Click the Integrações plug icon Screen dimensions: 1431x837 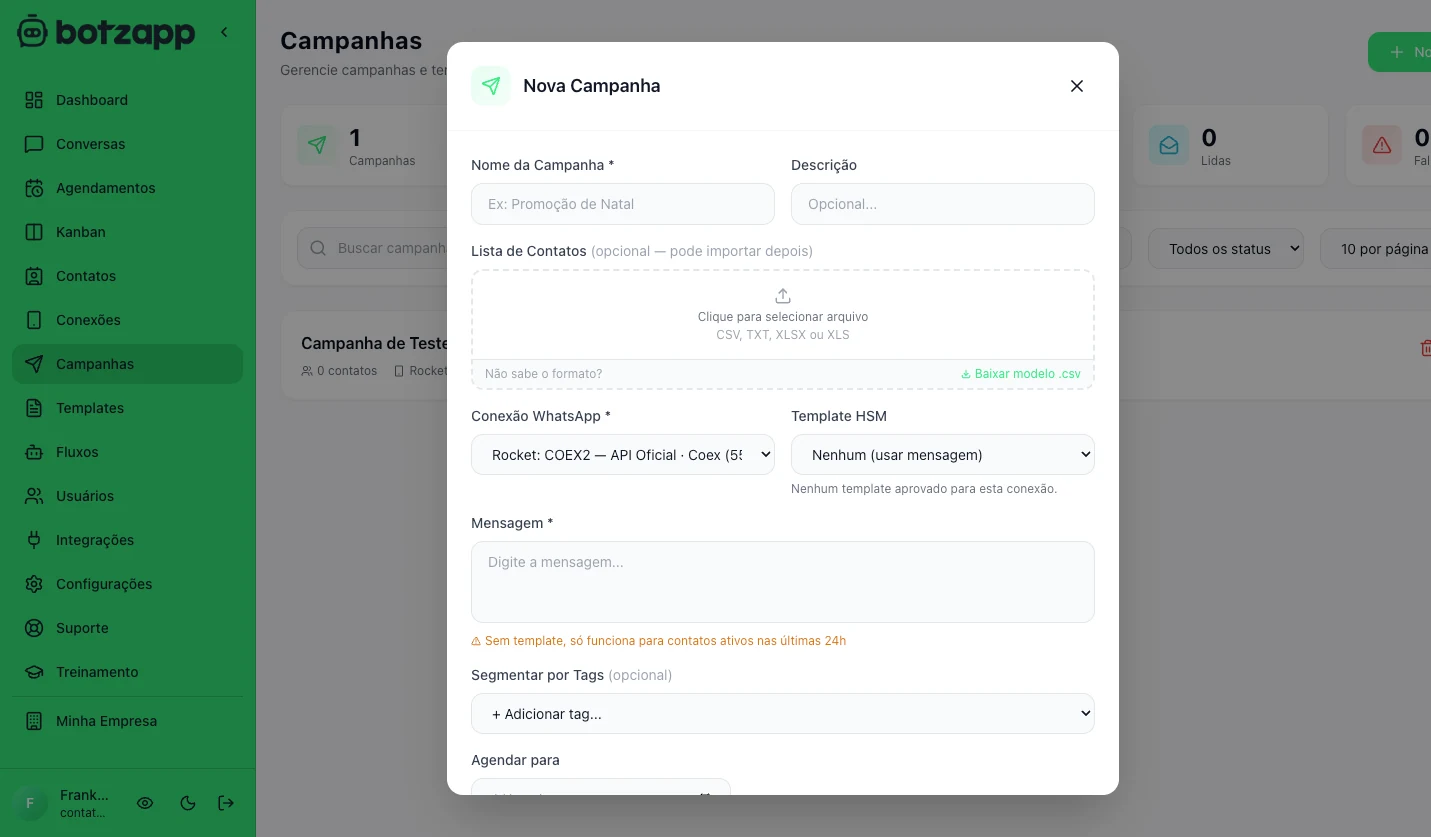coord(34,540)
